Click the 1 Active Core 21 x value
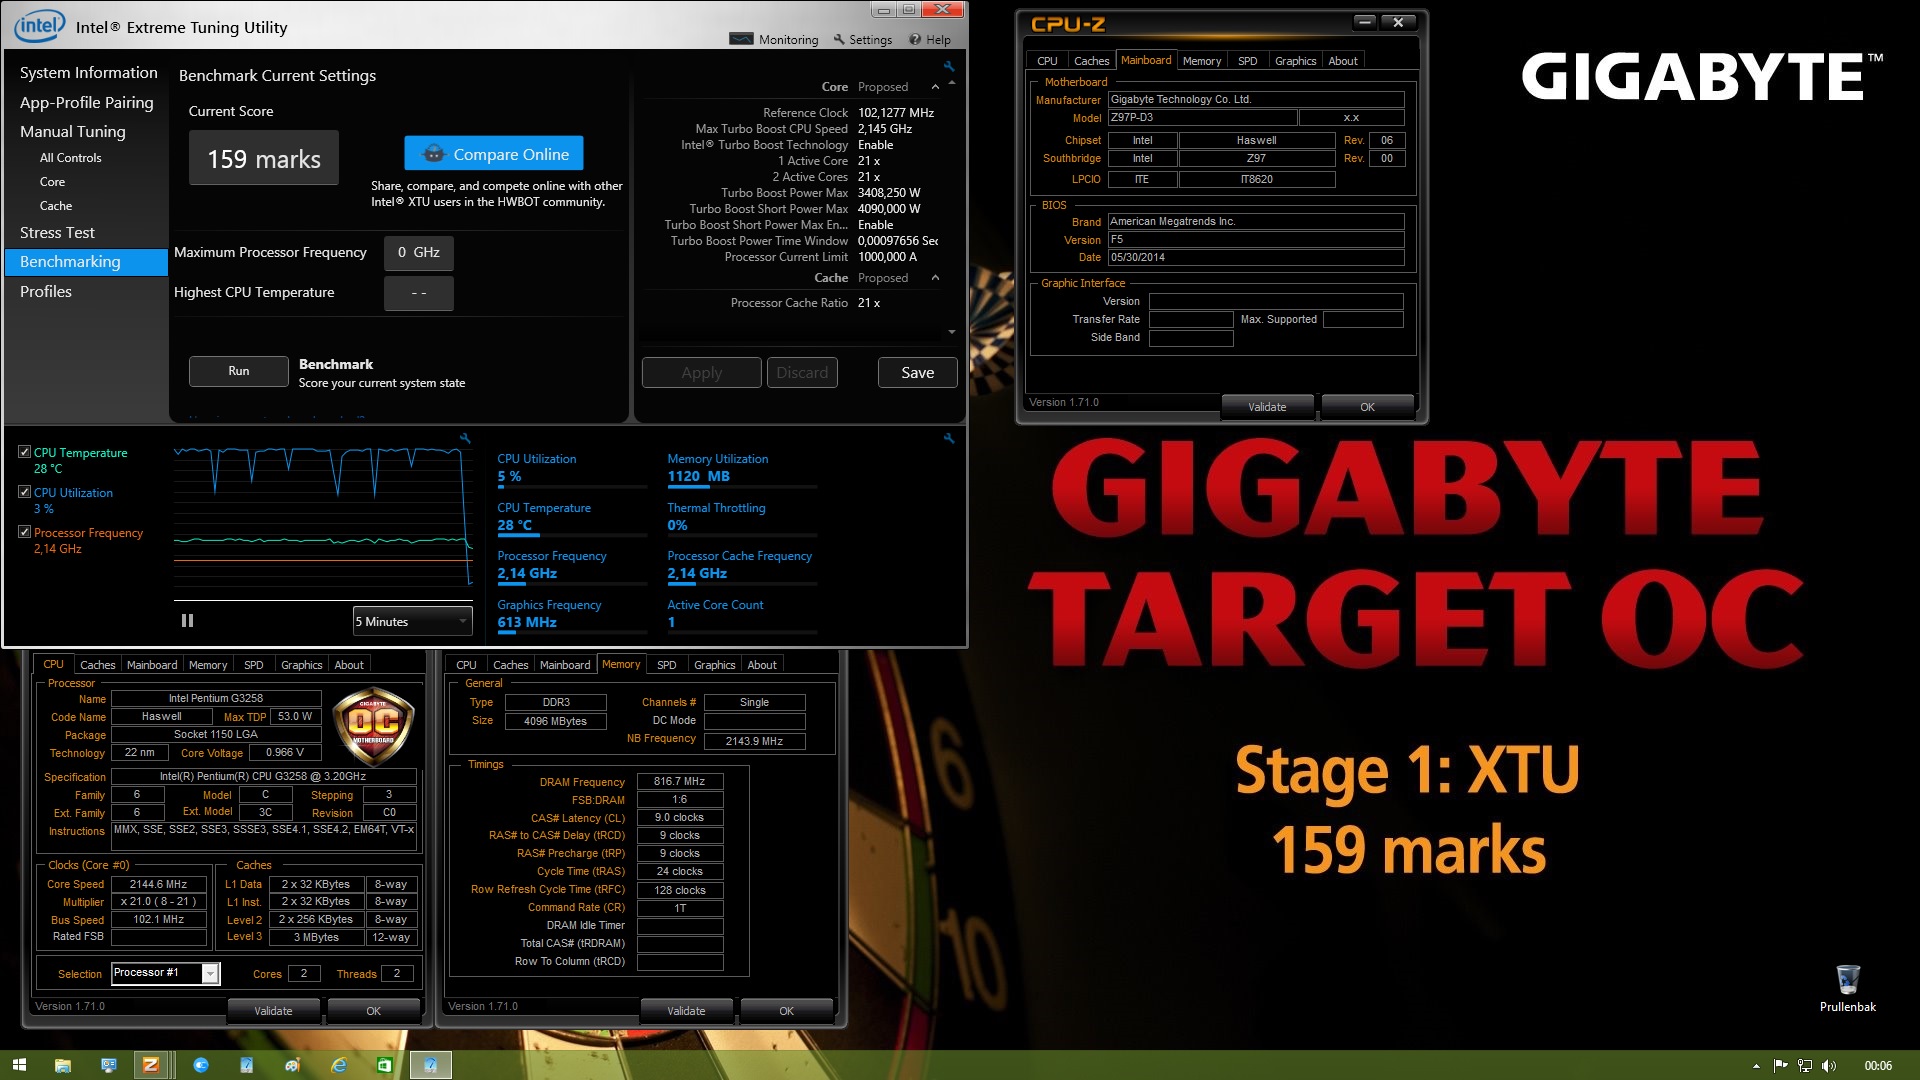This screenshot has height=1080, width=1920. [x=869, y=161]
